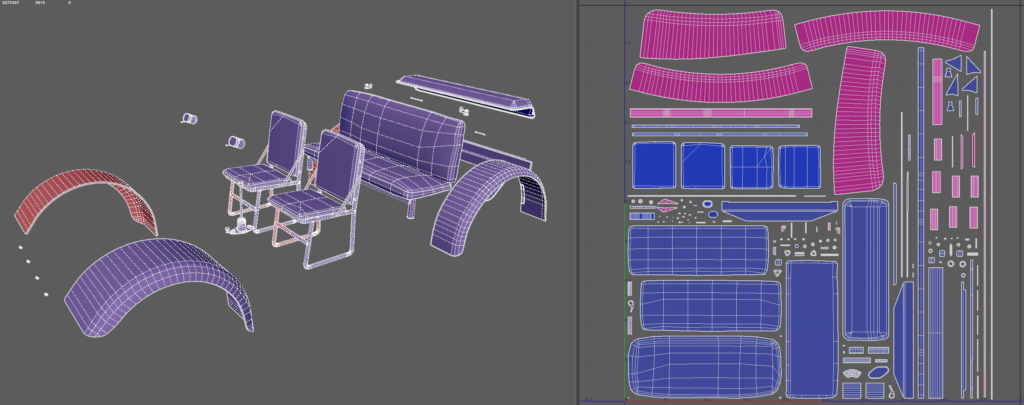Select the fan-shaped UV island near the bottom
This screenshot has width=1024, height=405.
852,374
